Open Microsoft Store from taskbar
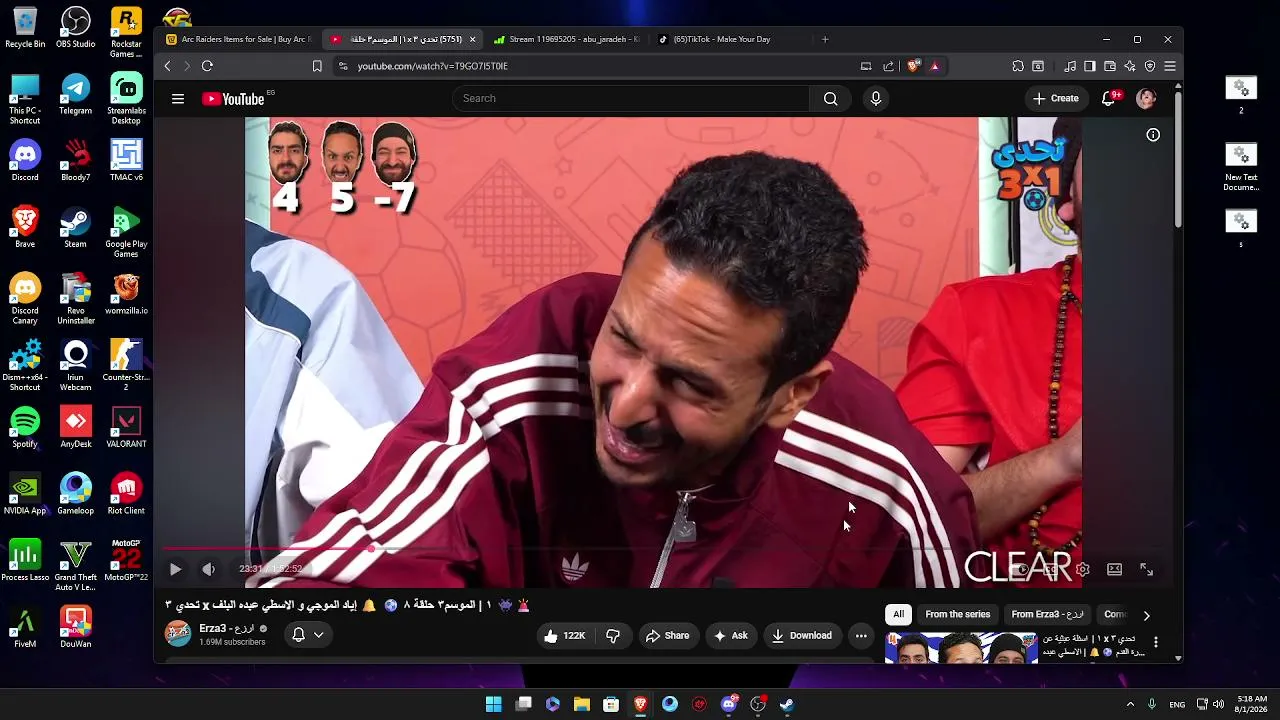The width and height of the screenshot is (1280, 720). pyautogui.click(x=611, y=704)
